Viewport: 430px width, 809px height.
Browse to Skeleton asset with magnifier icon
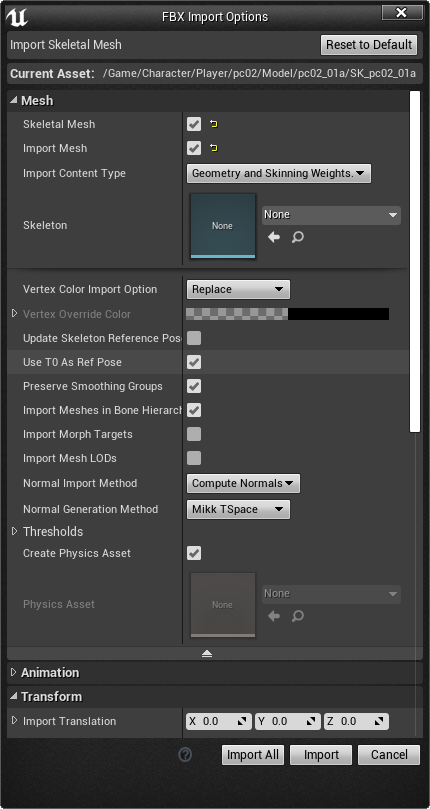coord(298,237)
